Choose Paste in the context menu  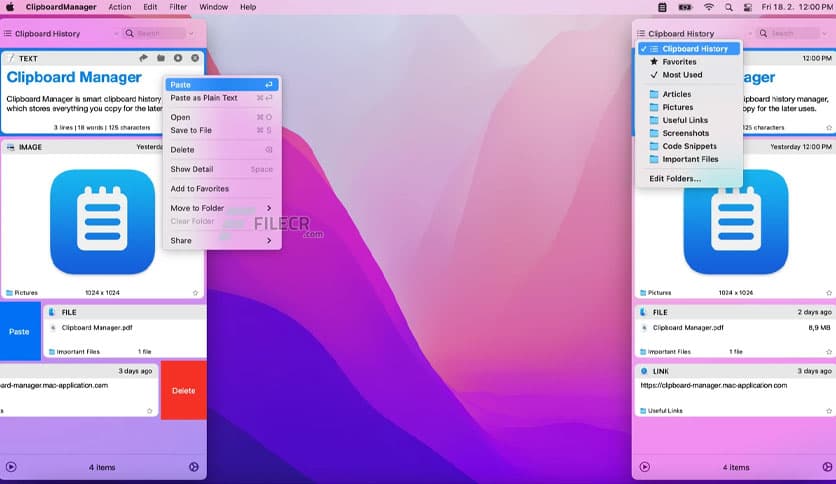221,85
